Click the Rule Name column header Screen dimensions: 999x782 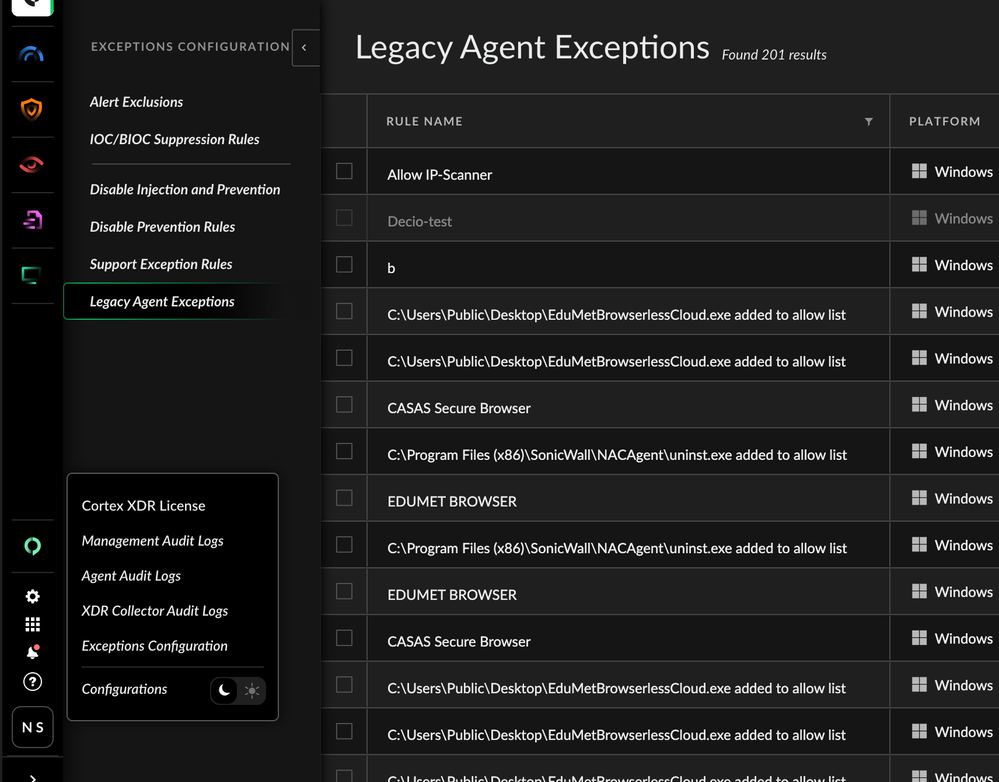click(424, 122)
